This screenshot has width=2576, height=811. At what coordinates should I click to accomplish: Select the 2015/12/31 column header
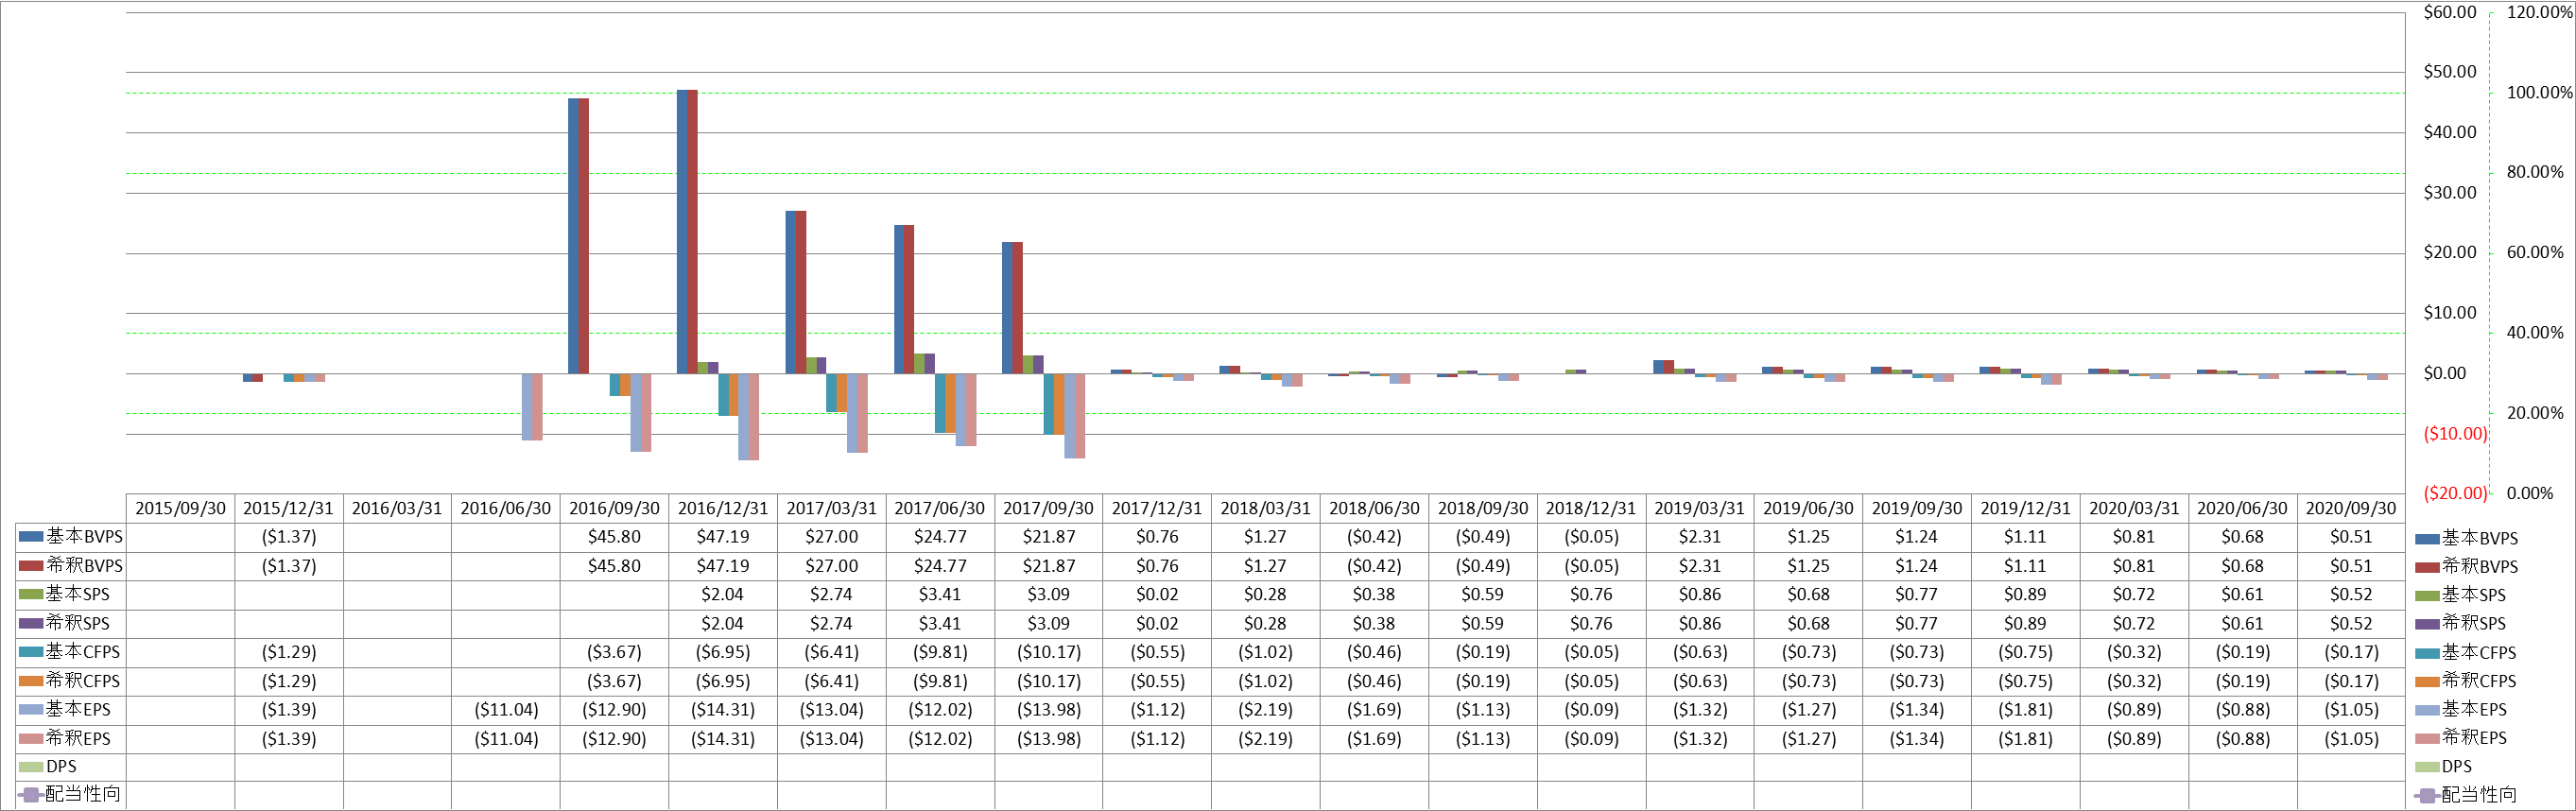[289, 508]
